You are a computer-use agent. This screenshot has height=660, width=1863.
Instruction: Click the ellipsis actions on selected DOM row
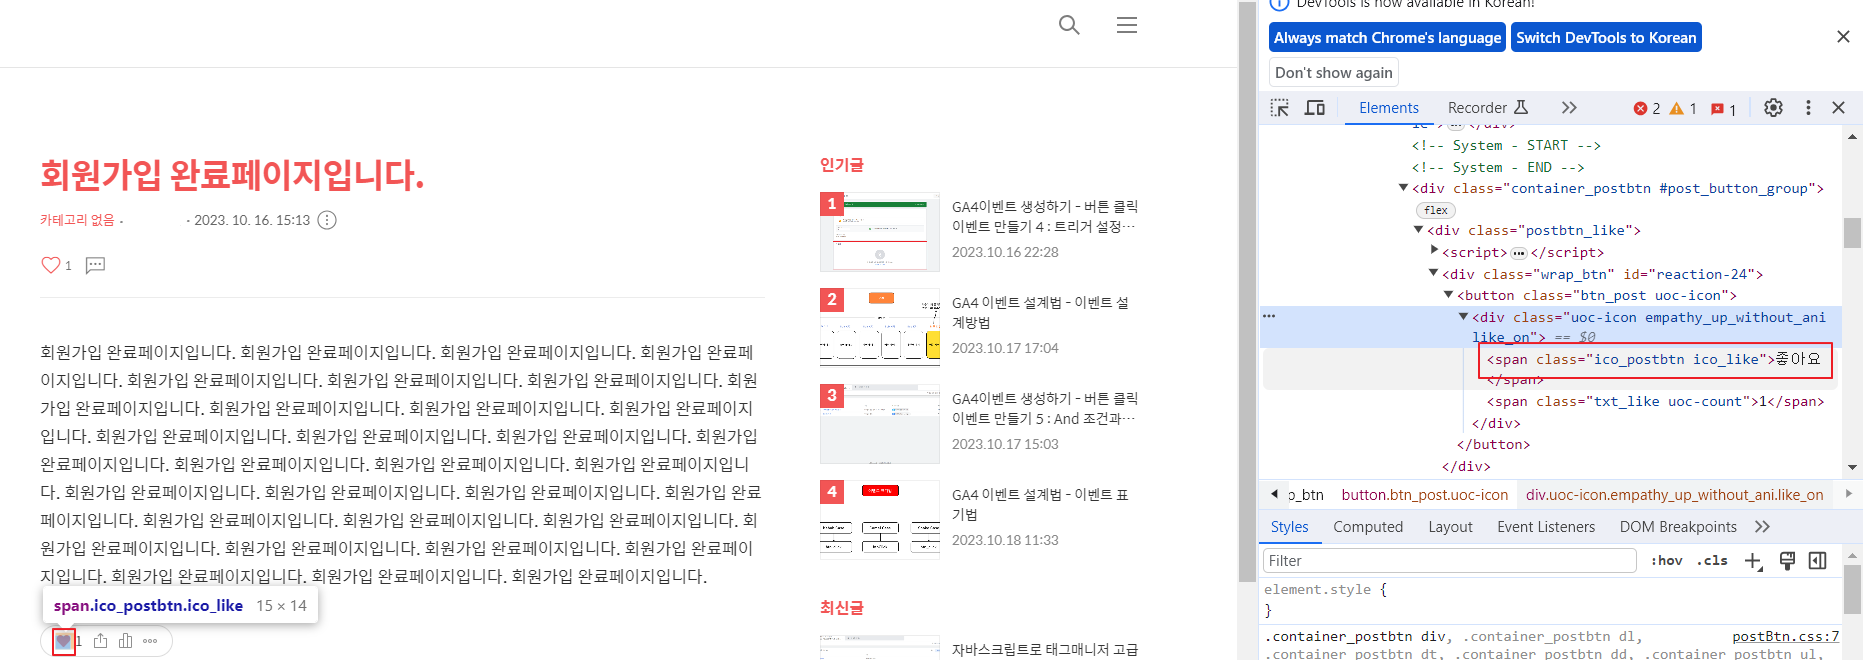click(1269, 316)
